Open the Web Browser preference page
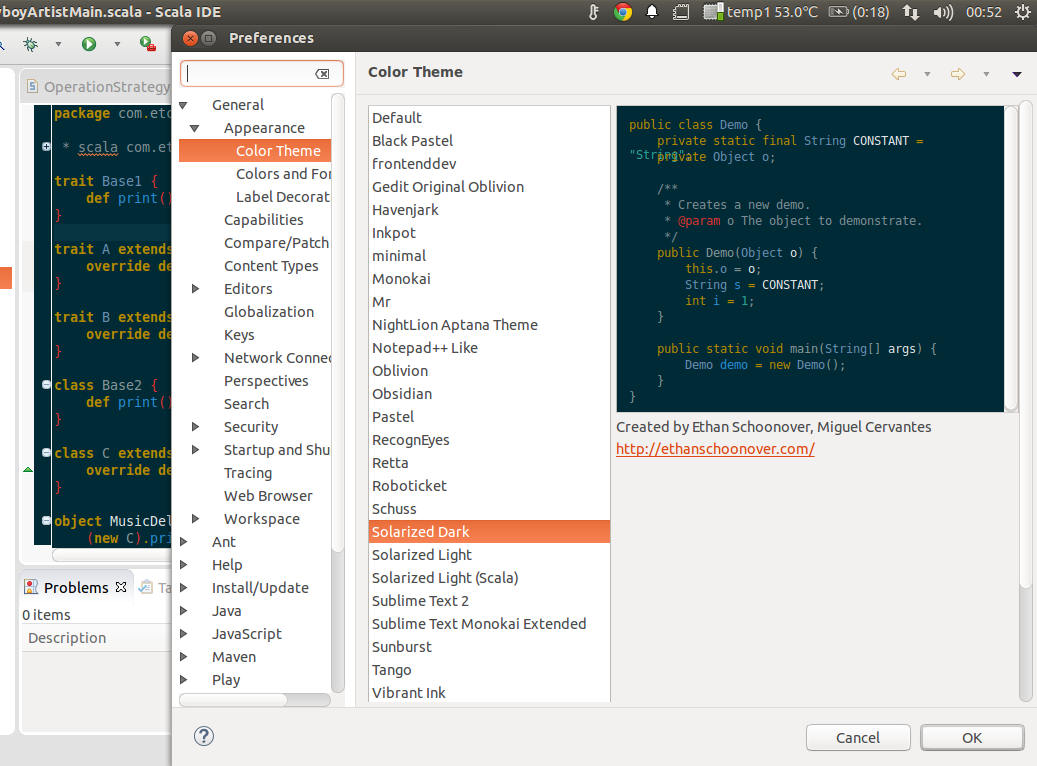The width and height of the screenshot is (1037, 766). tap(268, 496)
